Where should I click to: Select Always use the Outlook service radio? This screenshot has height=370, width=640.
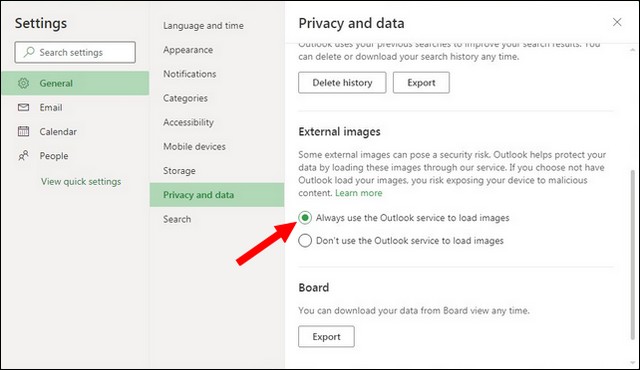pyautogui.click(x=305, y=218)
